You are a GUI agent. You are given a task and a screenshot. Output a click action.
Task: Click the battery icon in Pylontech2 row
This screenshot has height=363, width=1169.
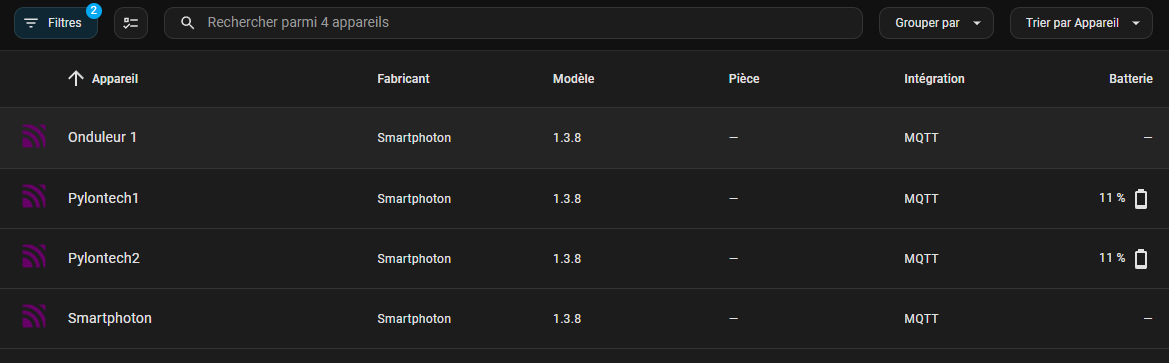click(1141, 259)
